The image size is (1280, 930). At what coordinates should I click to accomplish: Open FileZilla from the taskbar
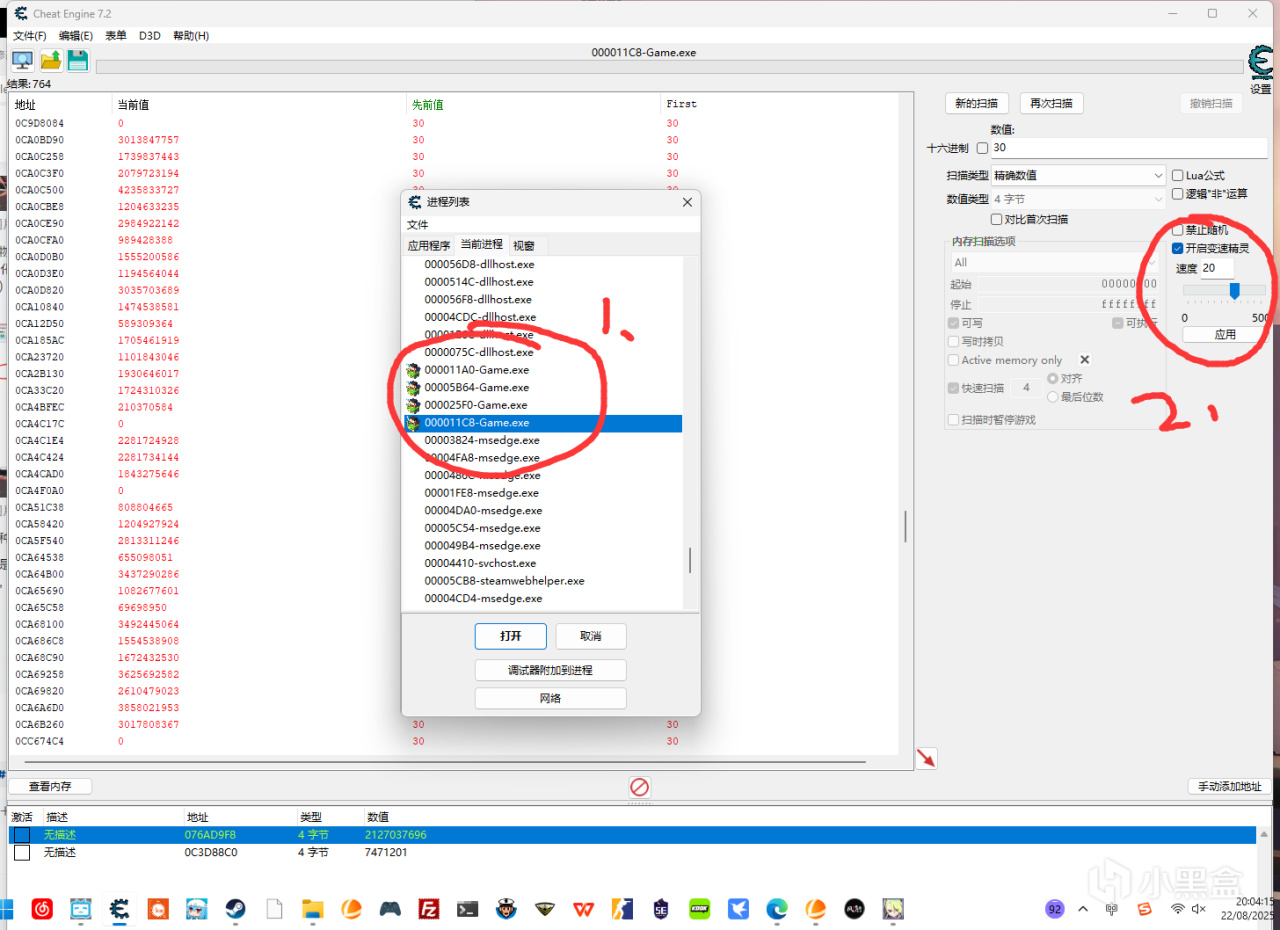click(x=428, y=909)
